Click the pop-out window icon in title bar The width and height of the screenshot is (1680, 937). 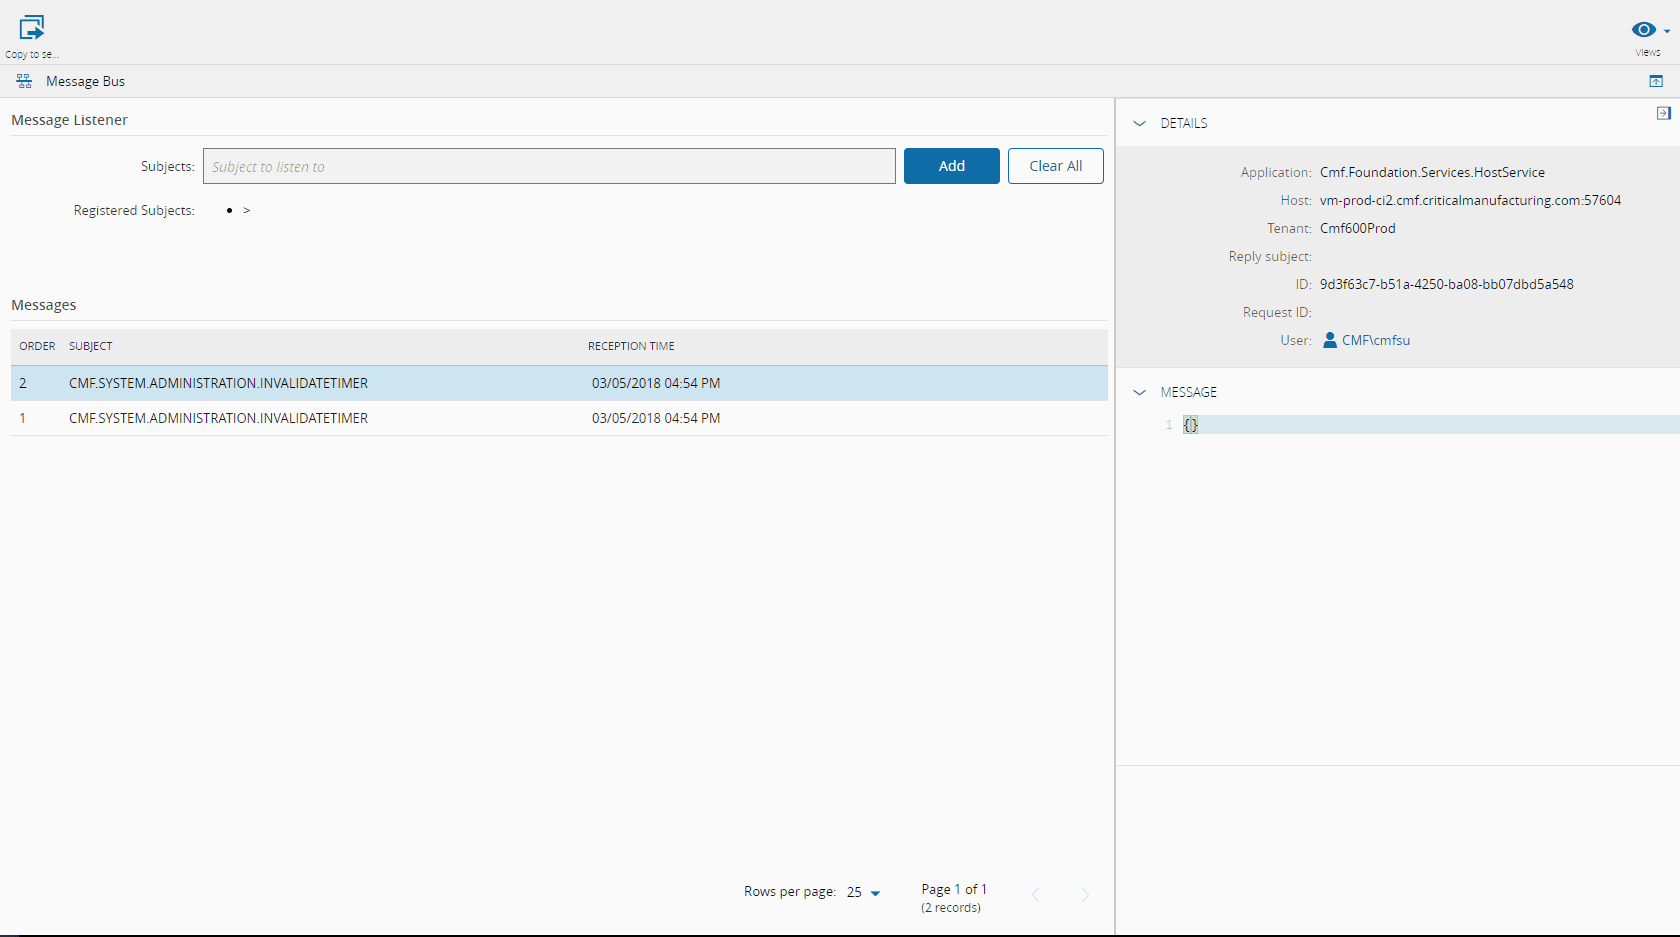1656,81
